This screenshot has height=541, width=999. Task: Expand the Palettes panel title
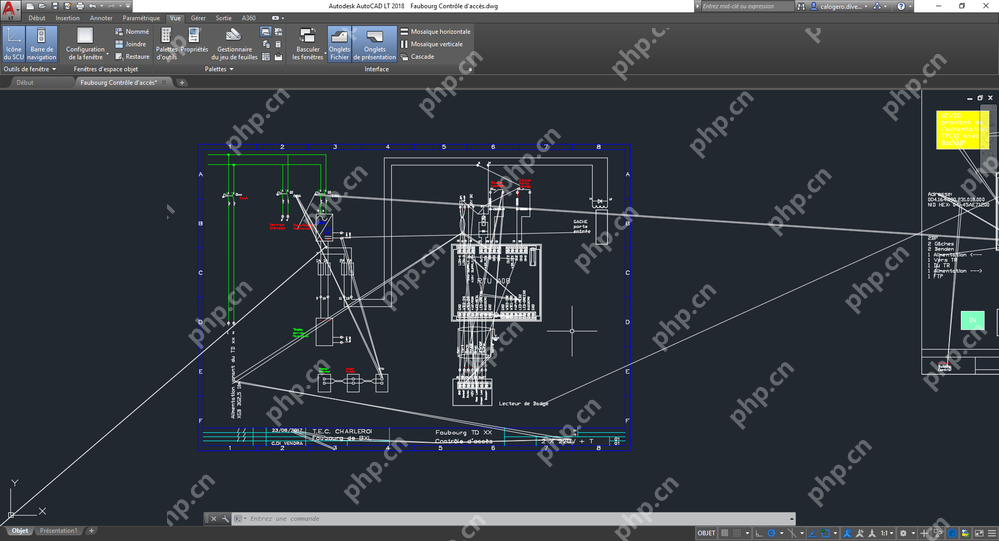[x=219, y=69]
